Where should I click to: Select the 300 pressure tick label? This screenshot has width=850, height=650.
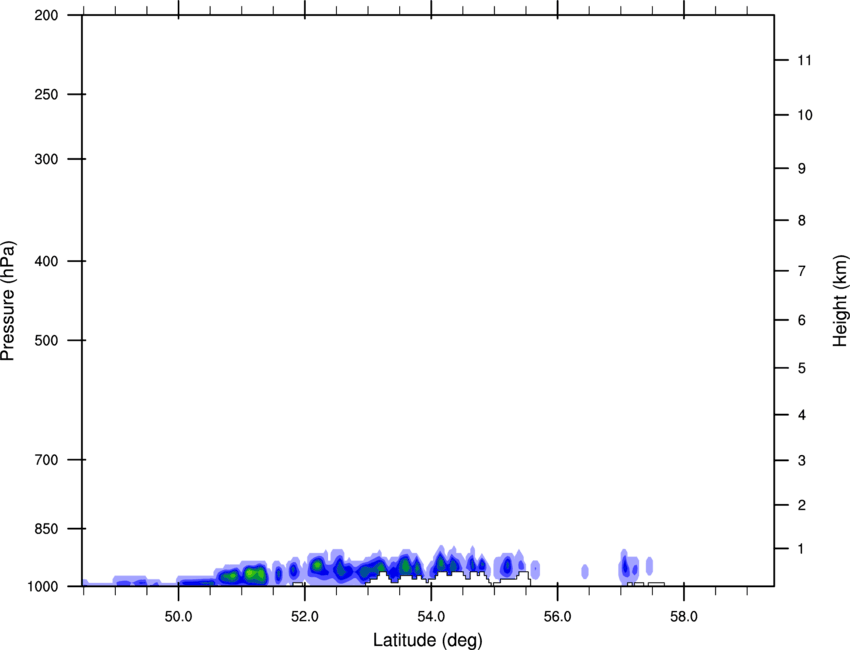click(46, 159)
